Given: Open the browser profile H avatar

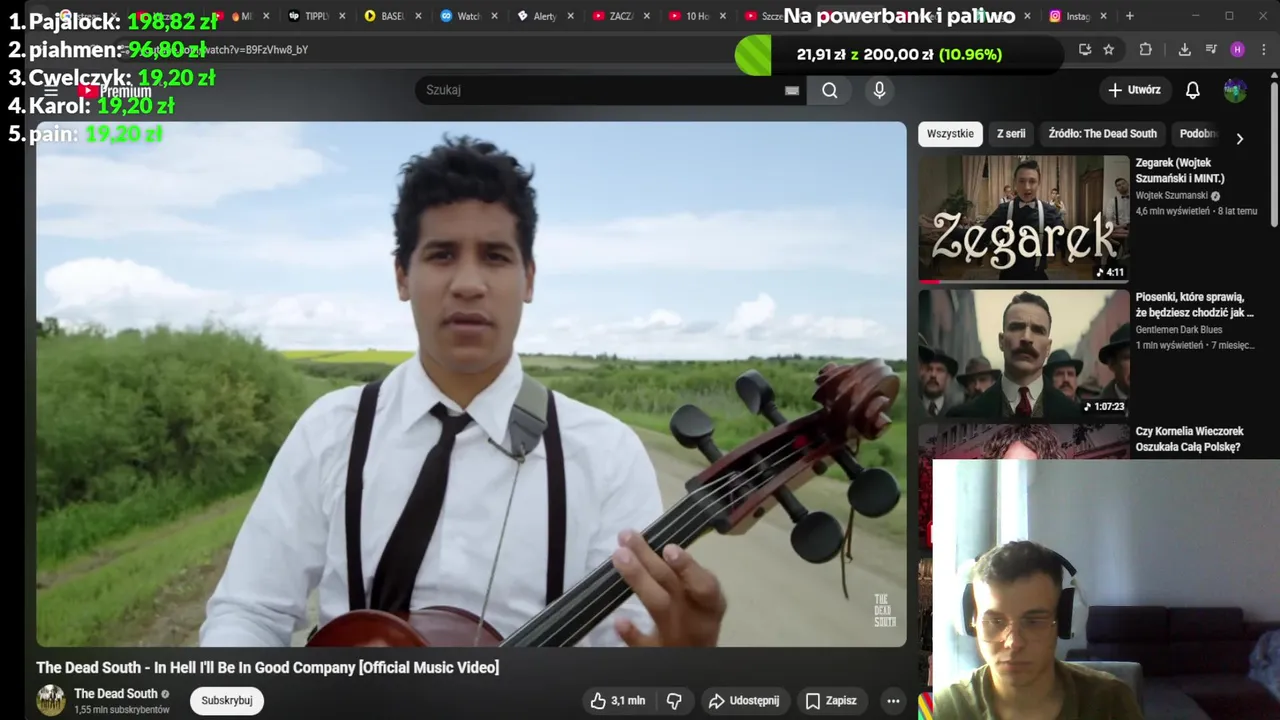Looking at the screenshot, I should 1238,50.
